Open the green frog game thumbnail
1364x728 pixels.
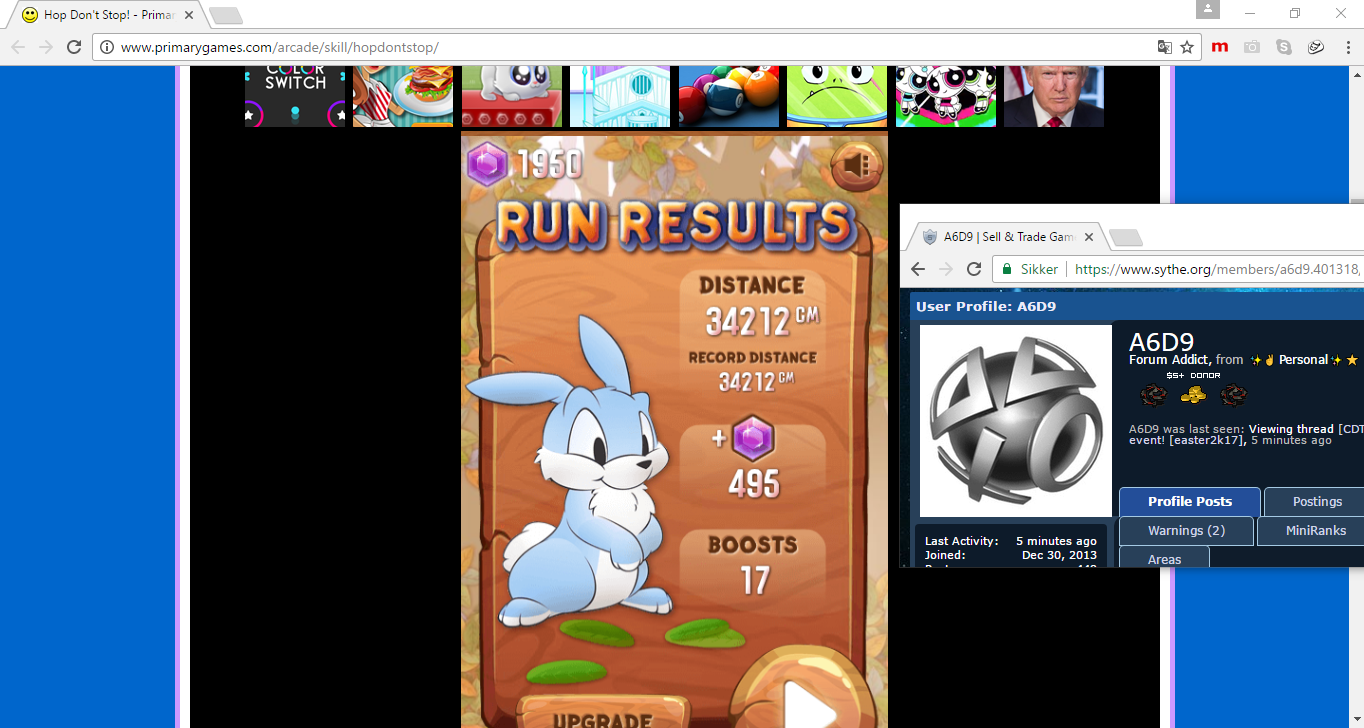tap(837, 96)
